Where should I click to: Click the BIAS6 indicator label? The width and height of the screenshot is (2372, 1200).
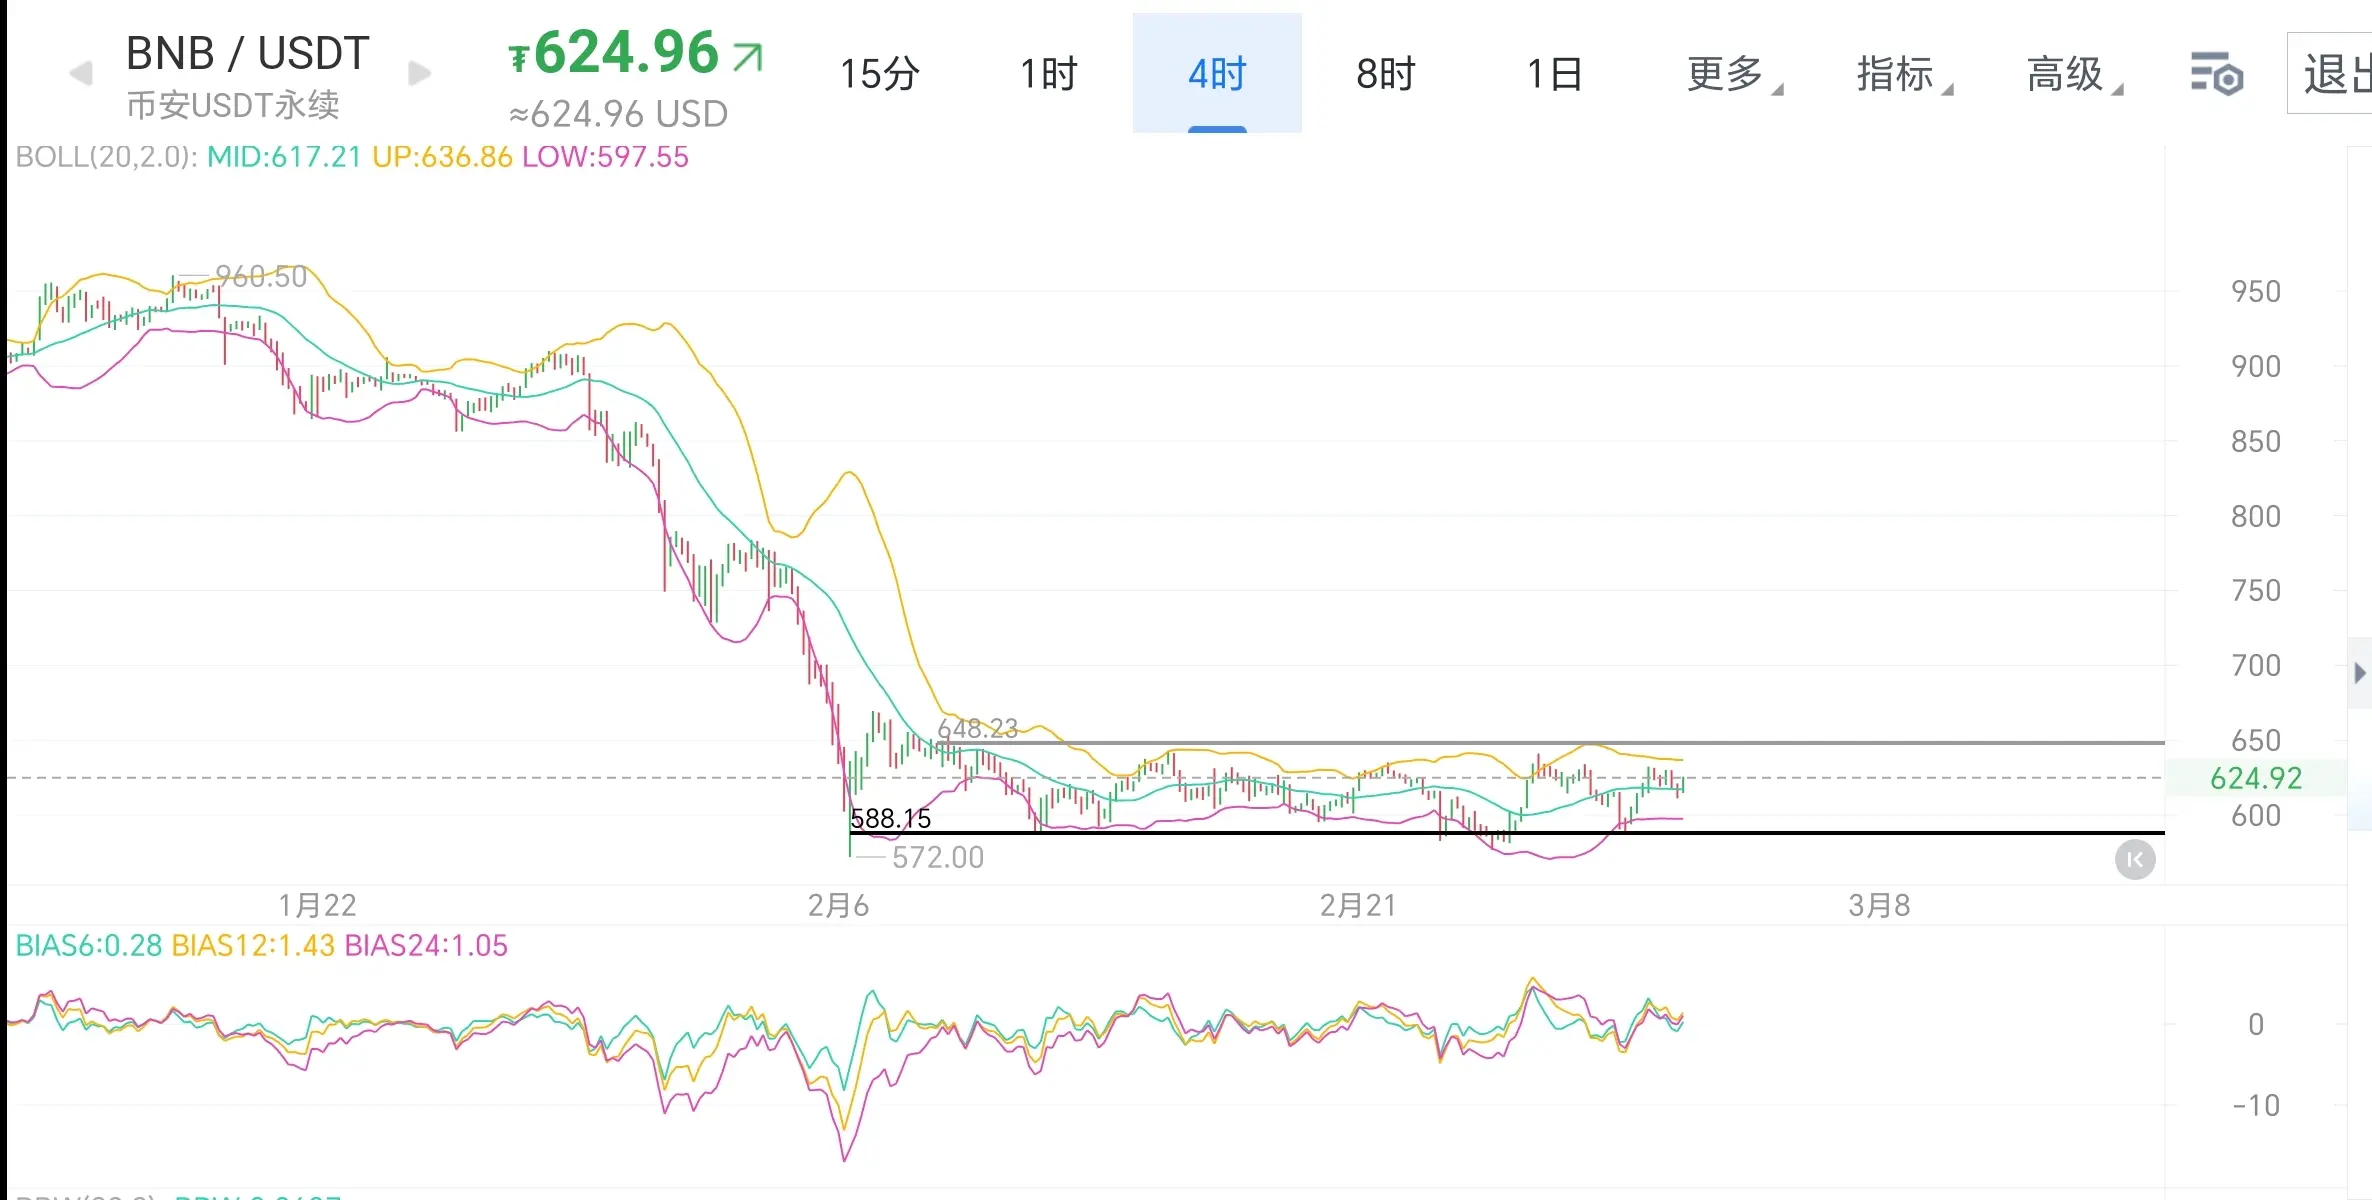click(x=88, y=945)
